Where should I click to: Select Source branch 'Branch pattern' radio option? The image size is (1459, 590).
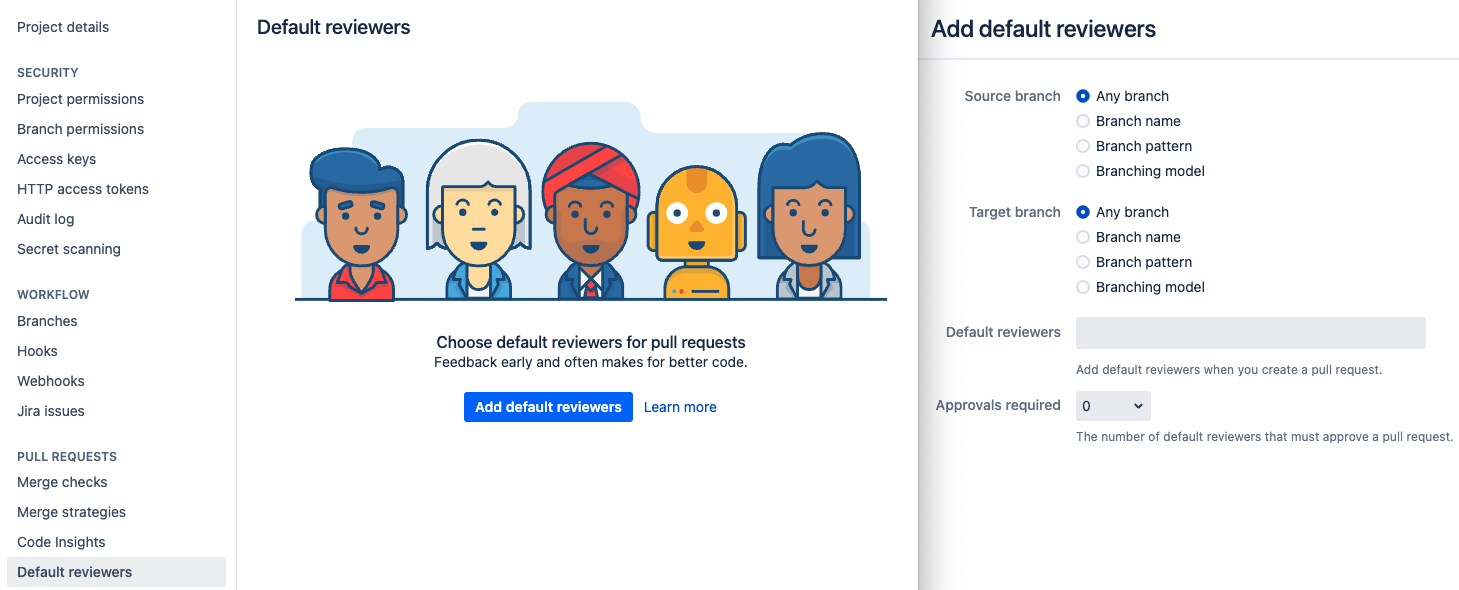(x=1083, y=146)
